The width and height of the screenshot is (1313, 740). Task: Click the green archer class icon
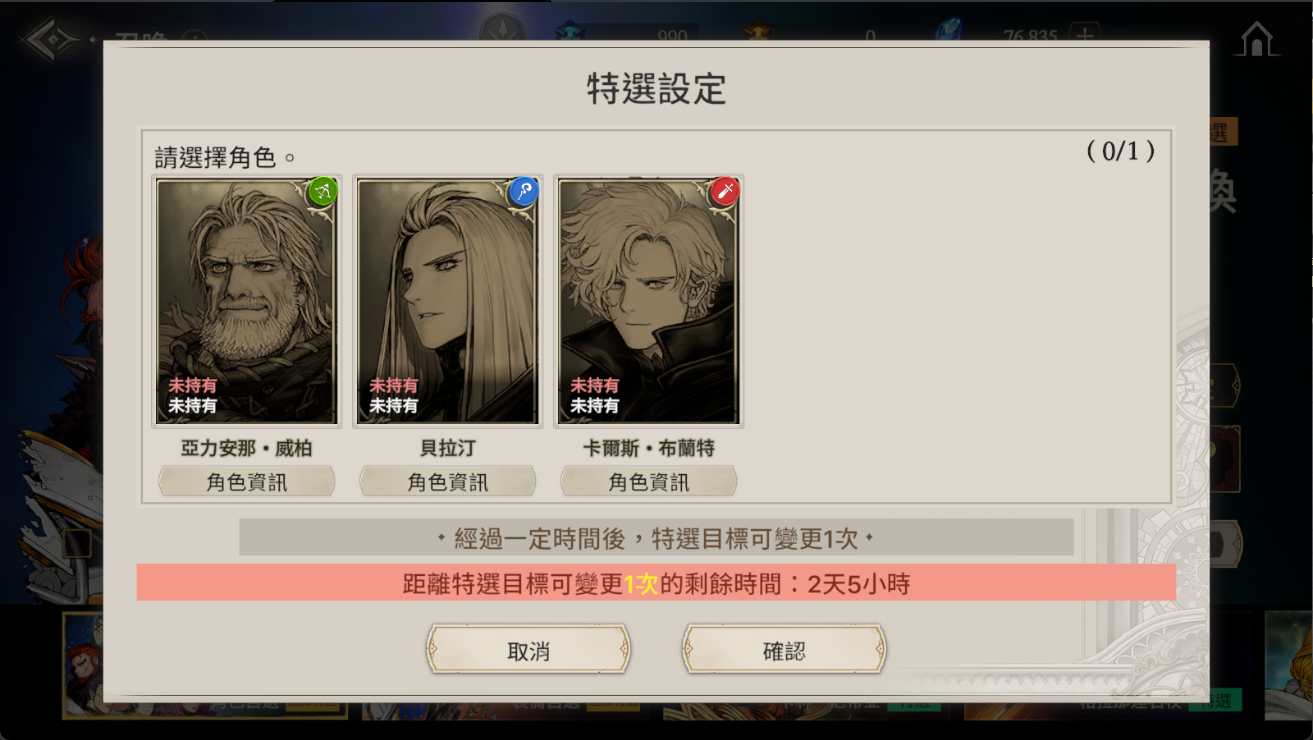[x=322, y=191]
